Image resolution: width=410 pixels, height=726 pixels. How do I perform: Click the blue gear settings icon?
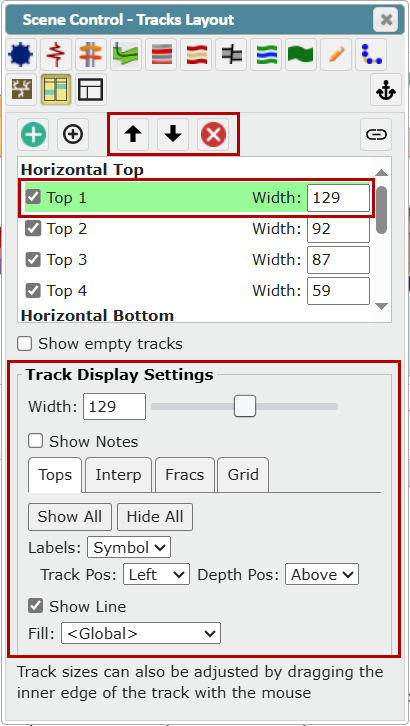(x=20, y=55)
